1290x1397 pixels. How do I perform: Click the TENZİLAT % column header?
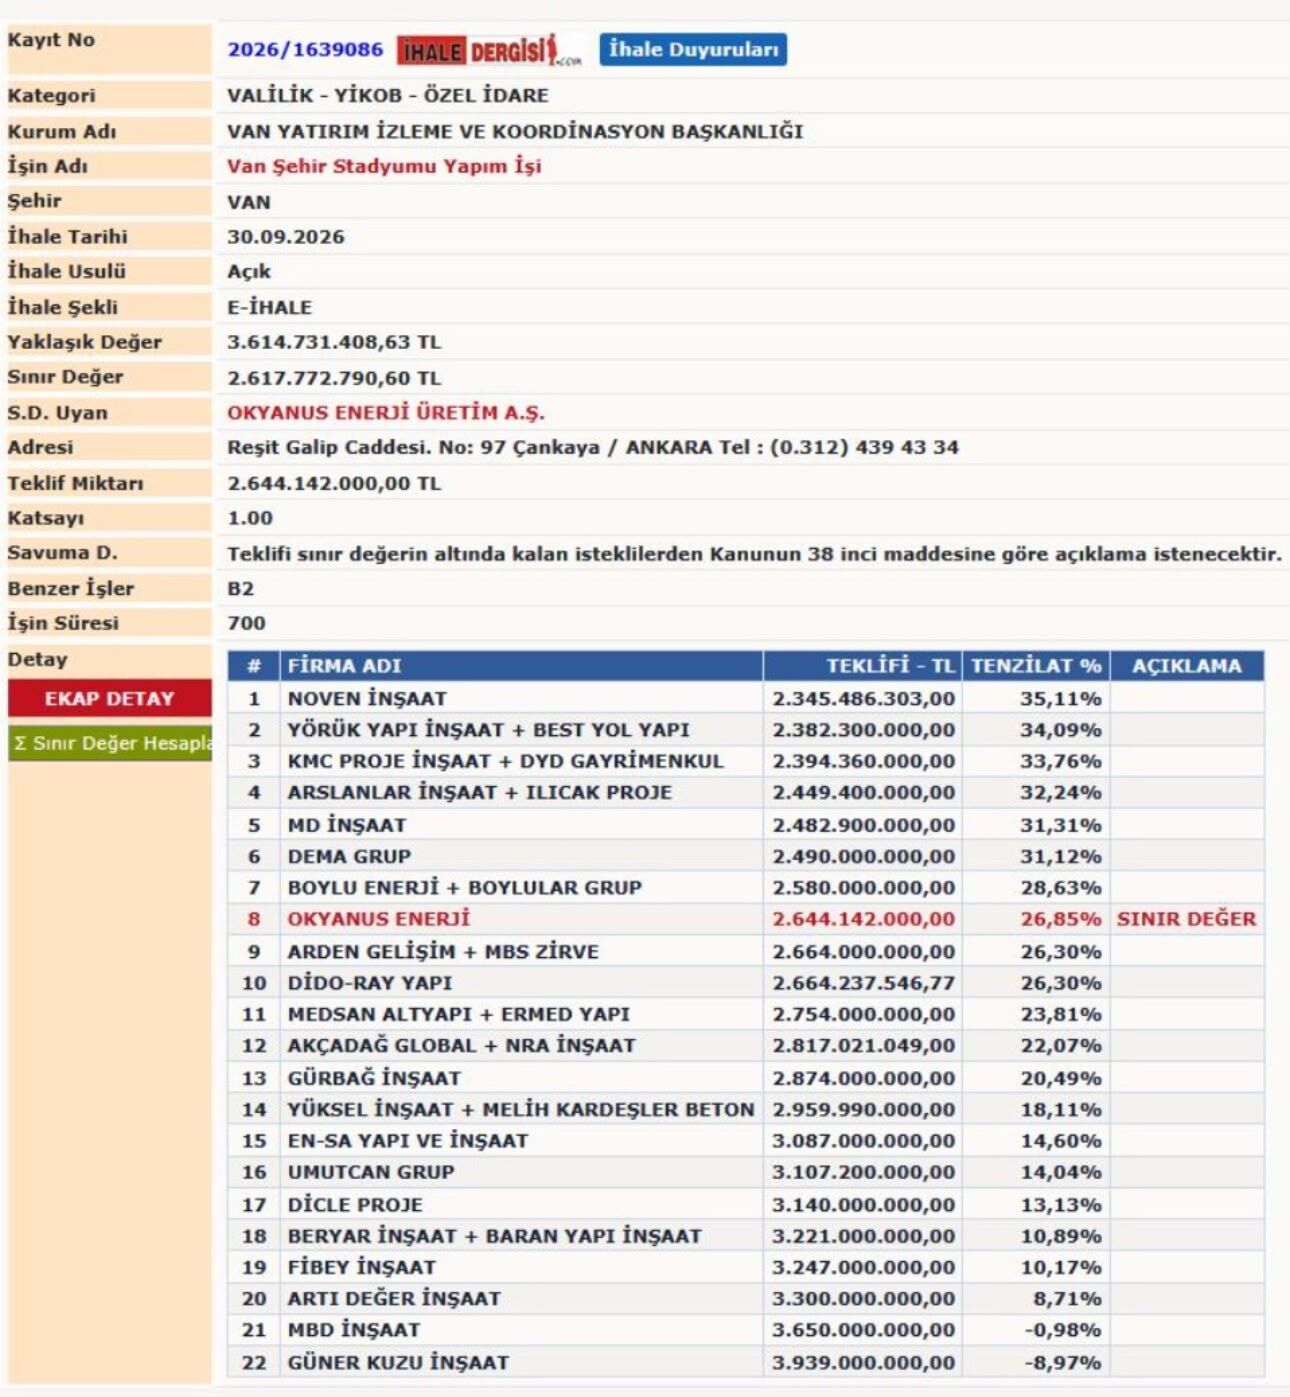(1036, 666)
